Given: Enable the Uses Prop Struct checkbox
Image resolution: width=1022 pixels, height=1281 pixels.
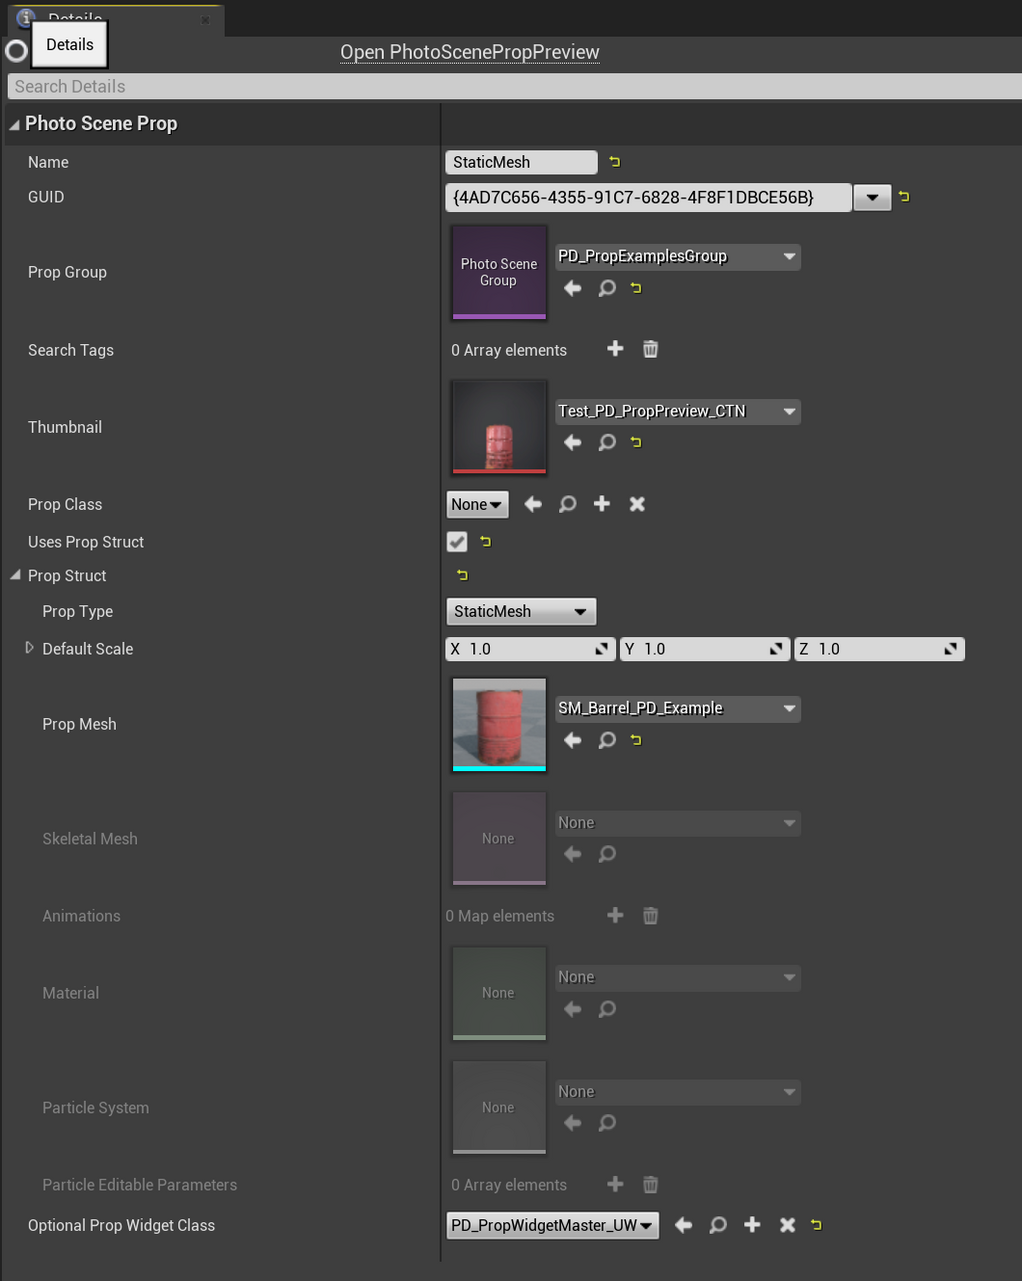Looking at the screenshot, I should 456,541.
